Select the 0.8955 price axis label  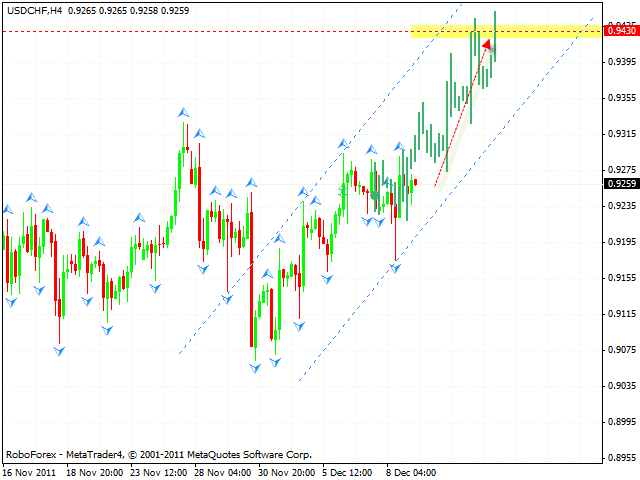coord(622,457)
